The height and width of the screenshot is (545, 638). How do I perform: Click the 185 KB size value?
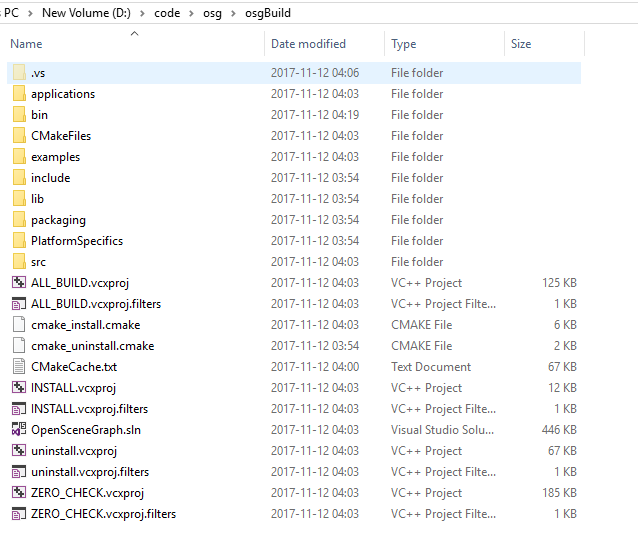point(559,492)
